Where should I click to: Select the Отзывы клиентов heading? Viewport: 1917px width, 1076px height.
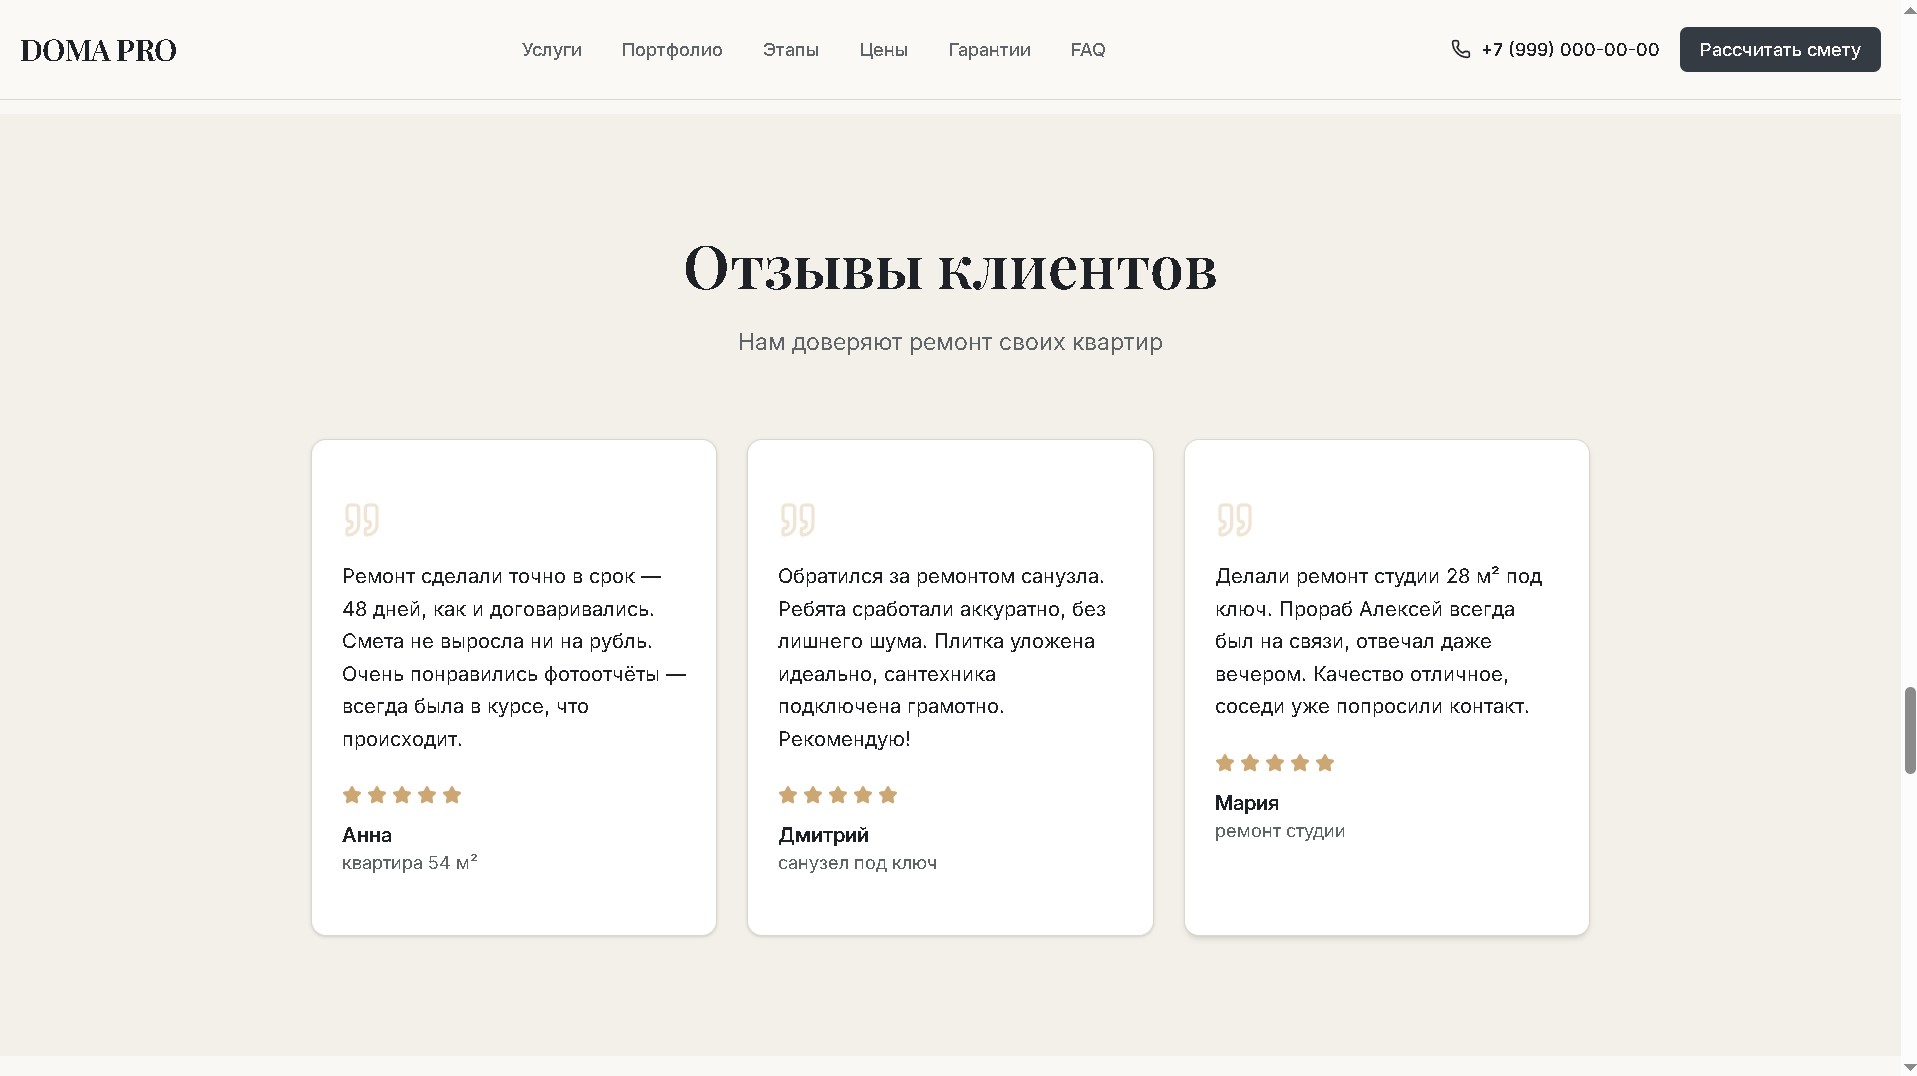click(x=950, y=268)
